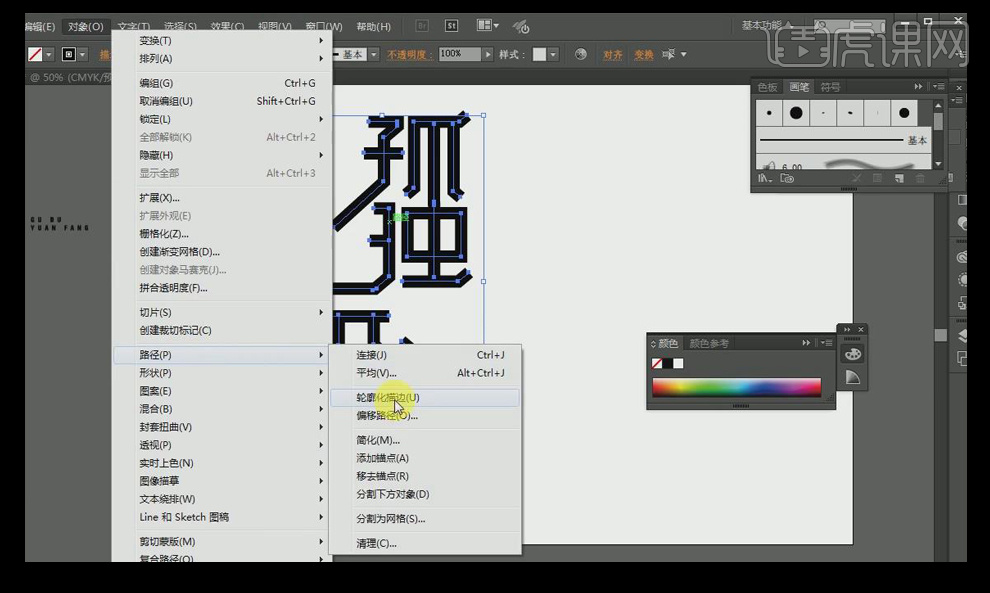990x593 pixels.
Task: Expand the opacity slider arrow
Action: tap(487, 54)
